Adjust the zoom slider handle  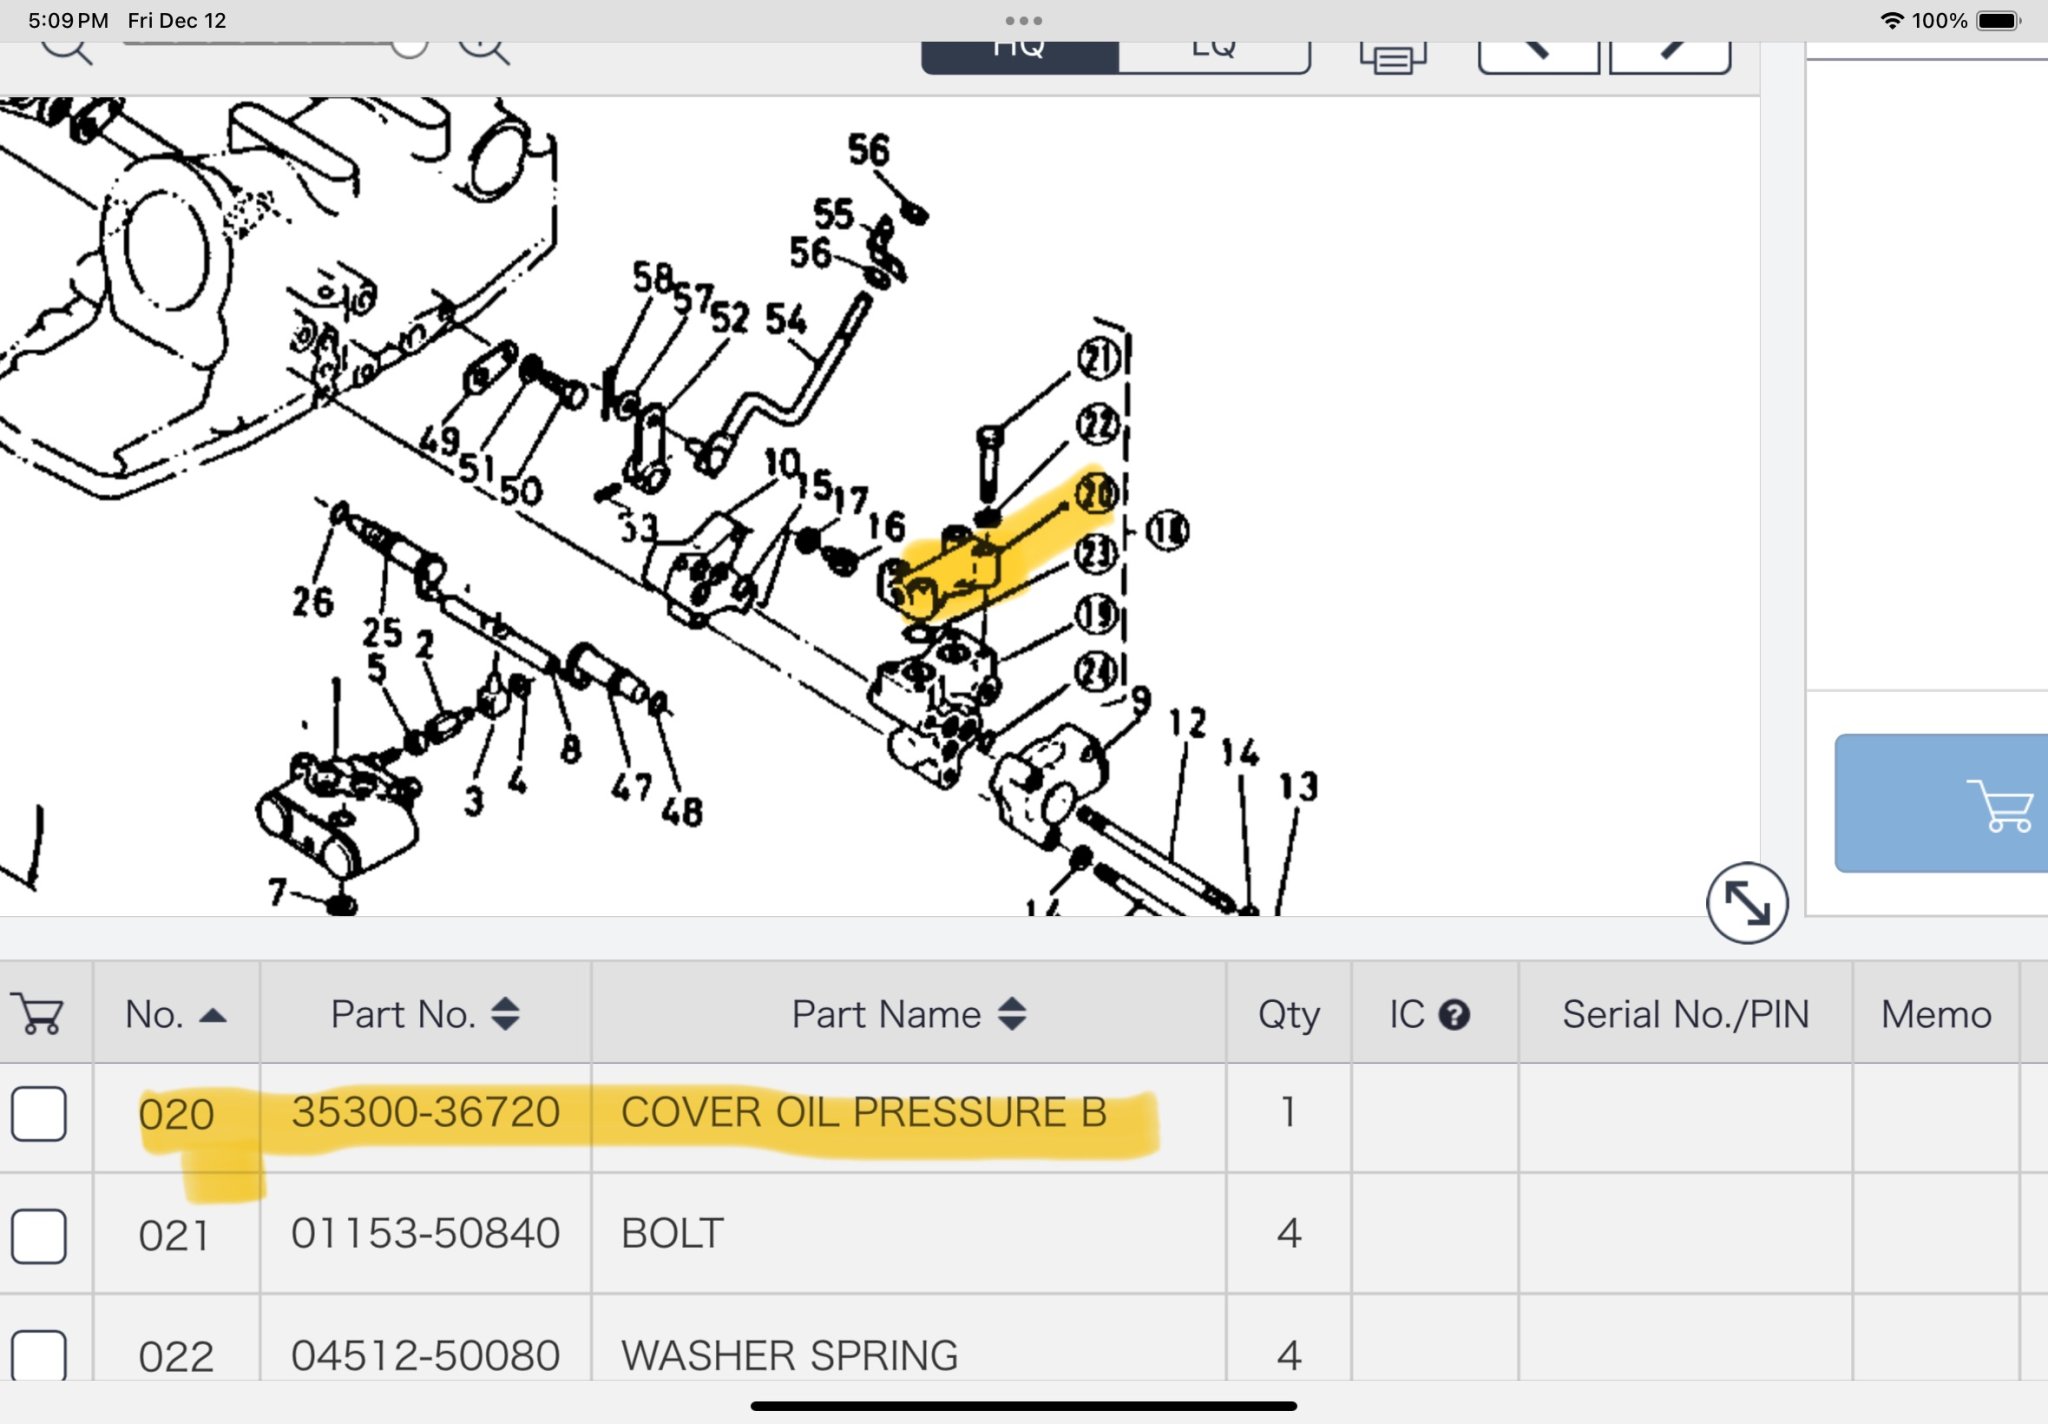coord(409,48)
